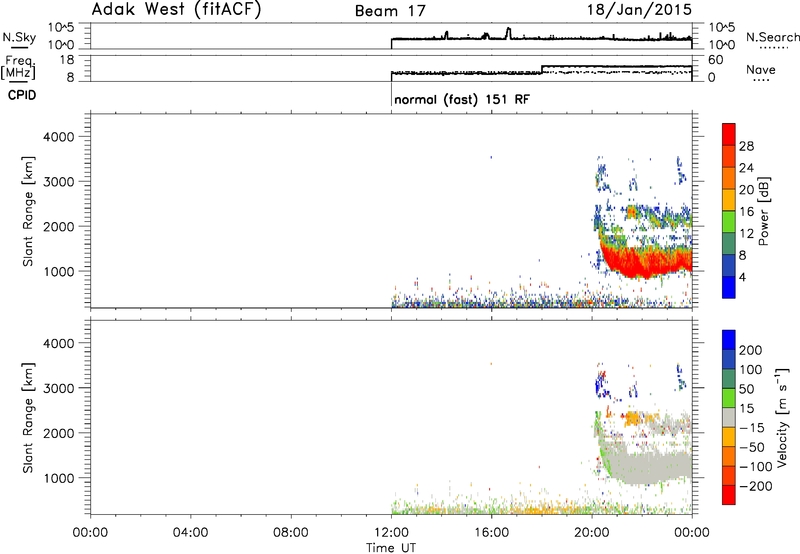The image size is (800, 554).
Task: Click the '200' value on Velocity colorbar
Action: (751, 350)
